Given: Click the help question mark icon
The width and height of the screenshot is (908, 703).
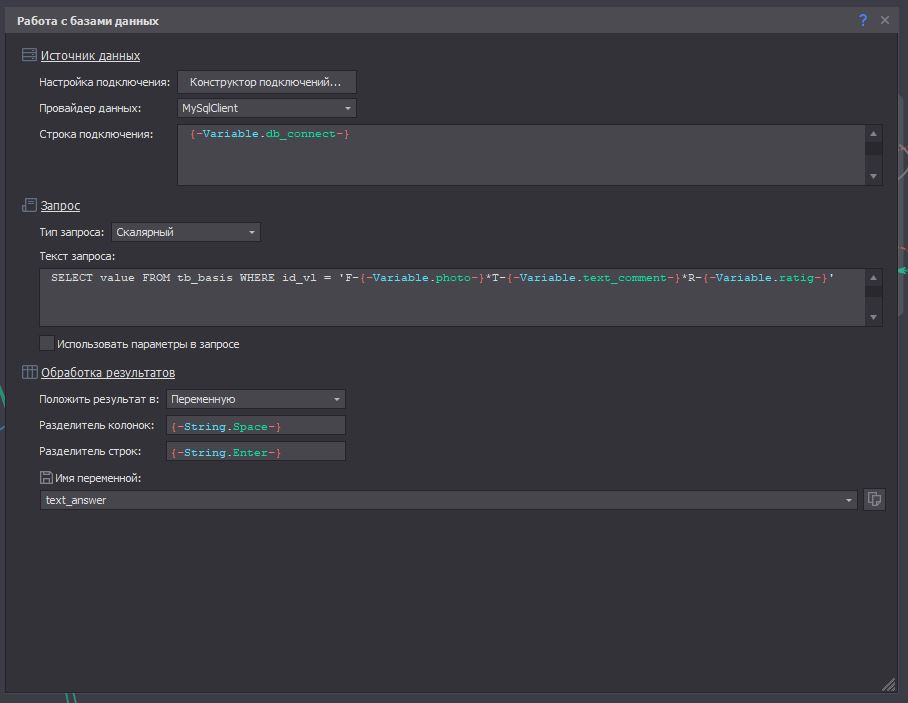Looking at the screenshot, I should point(863,20).
